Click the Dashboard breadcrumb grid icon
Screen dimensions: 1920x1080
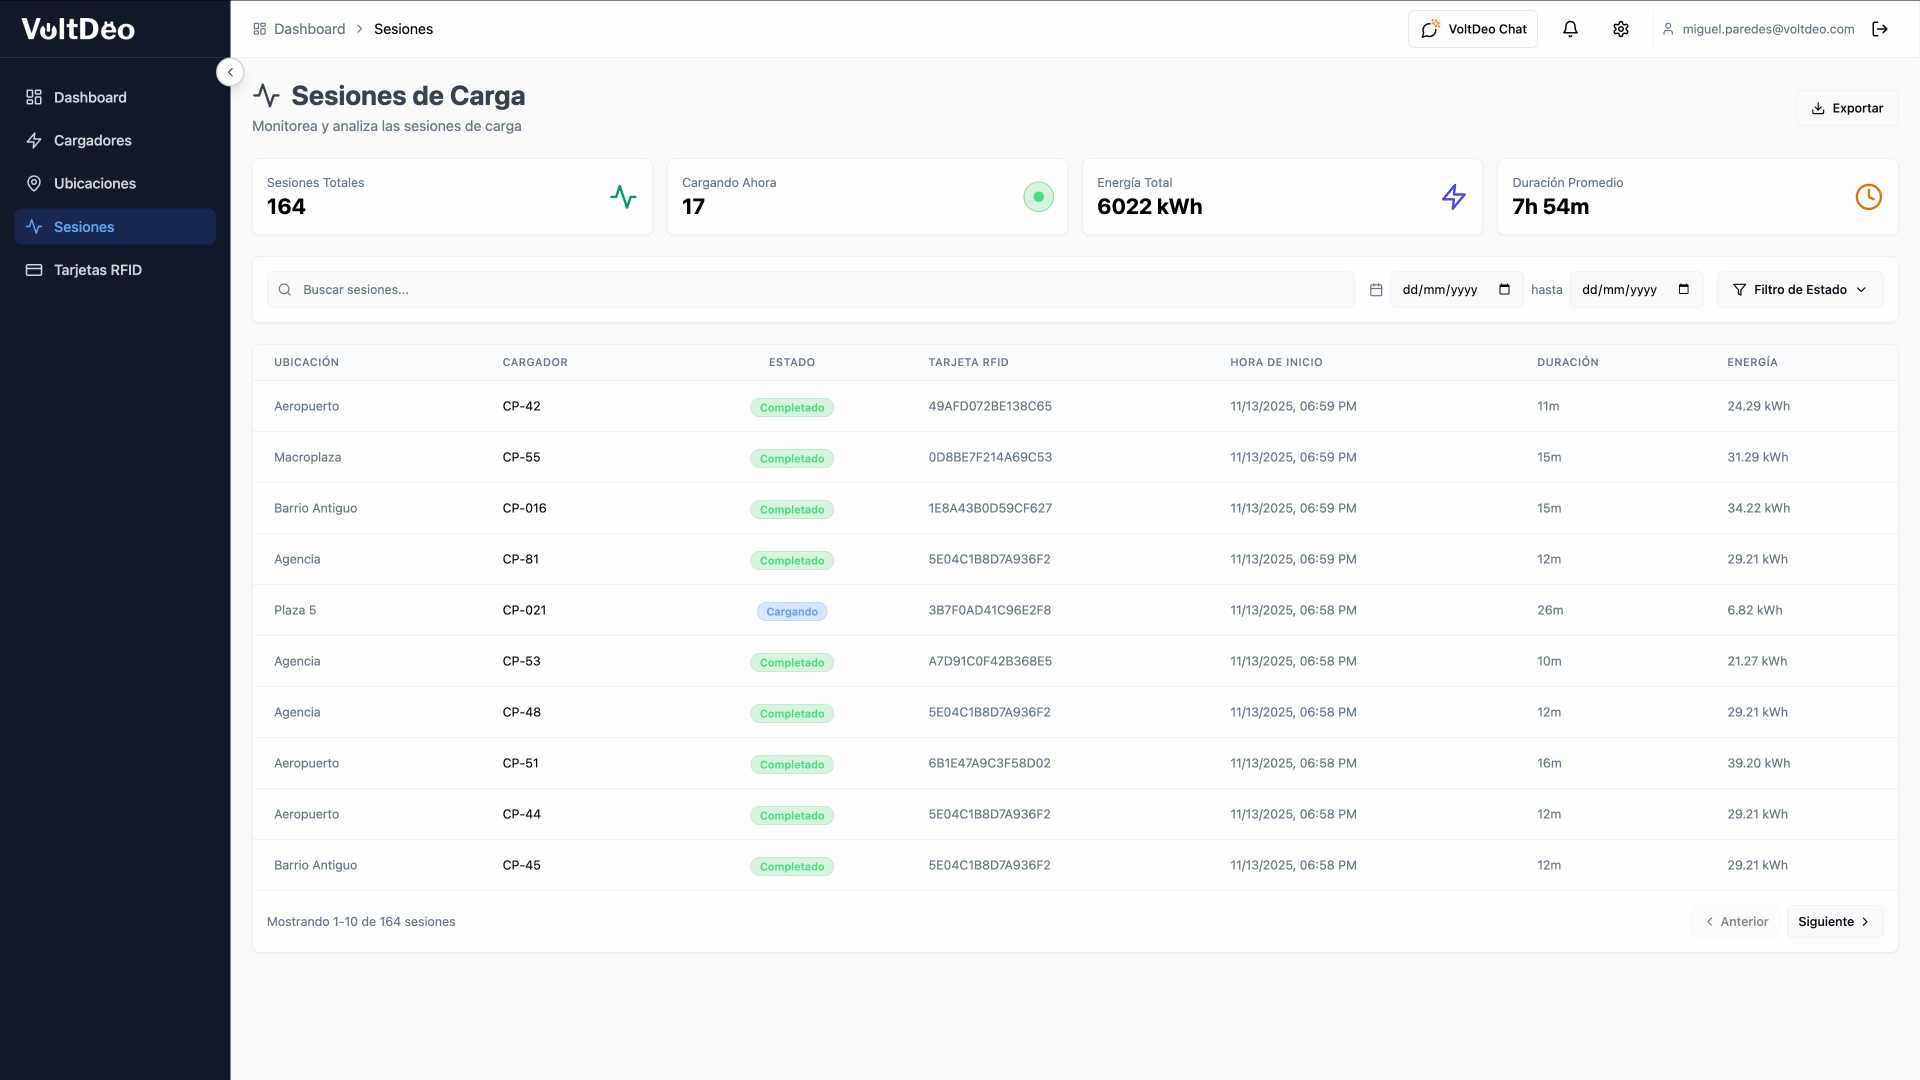point(260,29)
